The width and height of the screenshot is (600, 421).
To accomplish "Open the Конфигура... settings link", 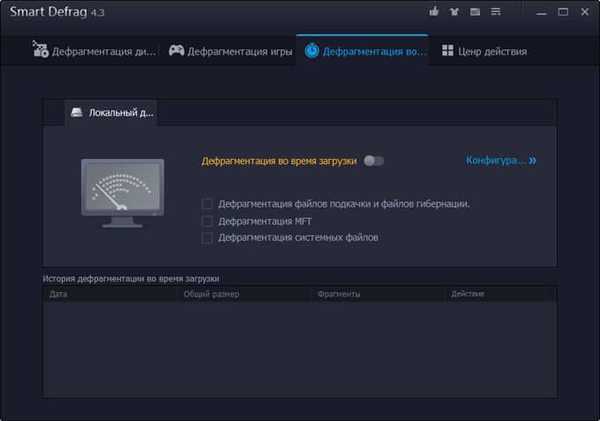I will click(x=501, y=160).
